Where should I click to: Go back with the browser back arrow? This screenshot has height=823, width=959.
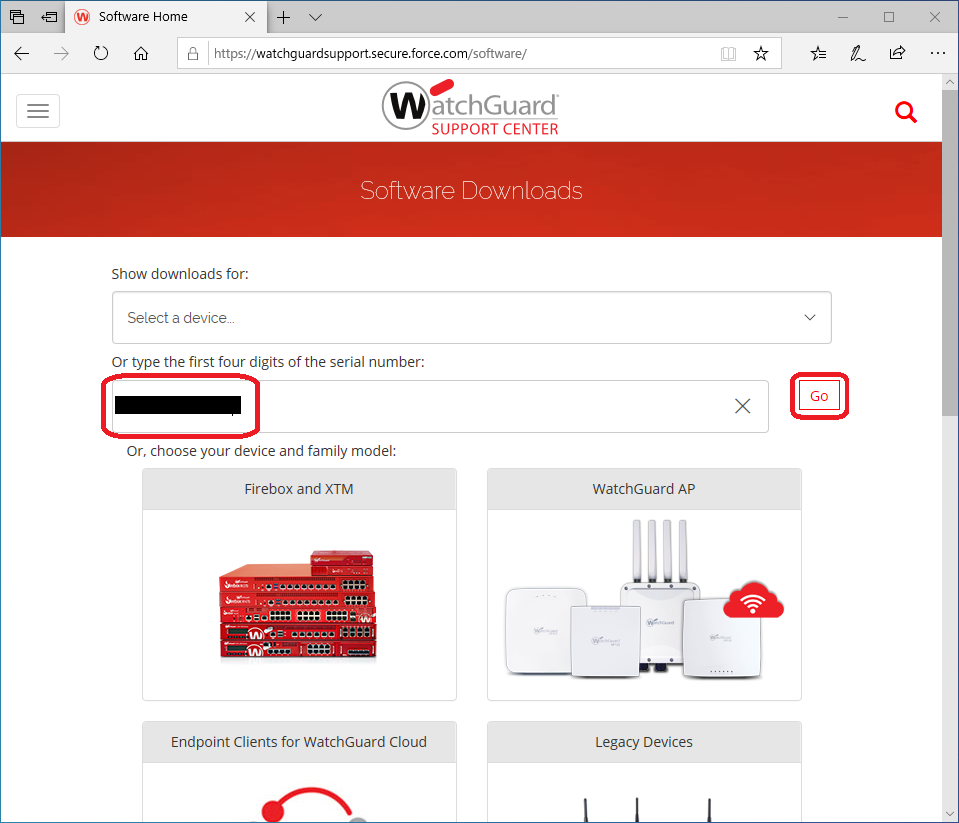(21, 54)
